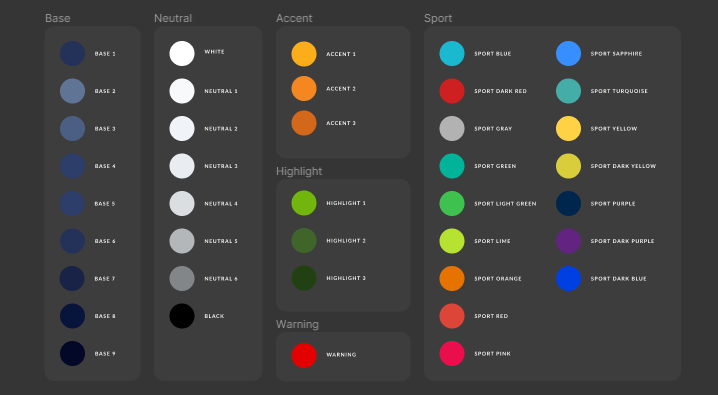Screen dimensions: 718x395
Task: Select the Sport Sapphire swatch
Action: tap(568, 54)
